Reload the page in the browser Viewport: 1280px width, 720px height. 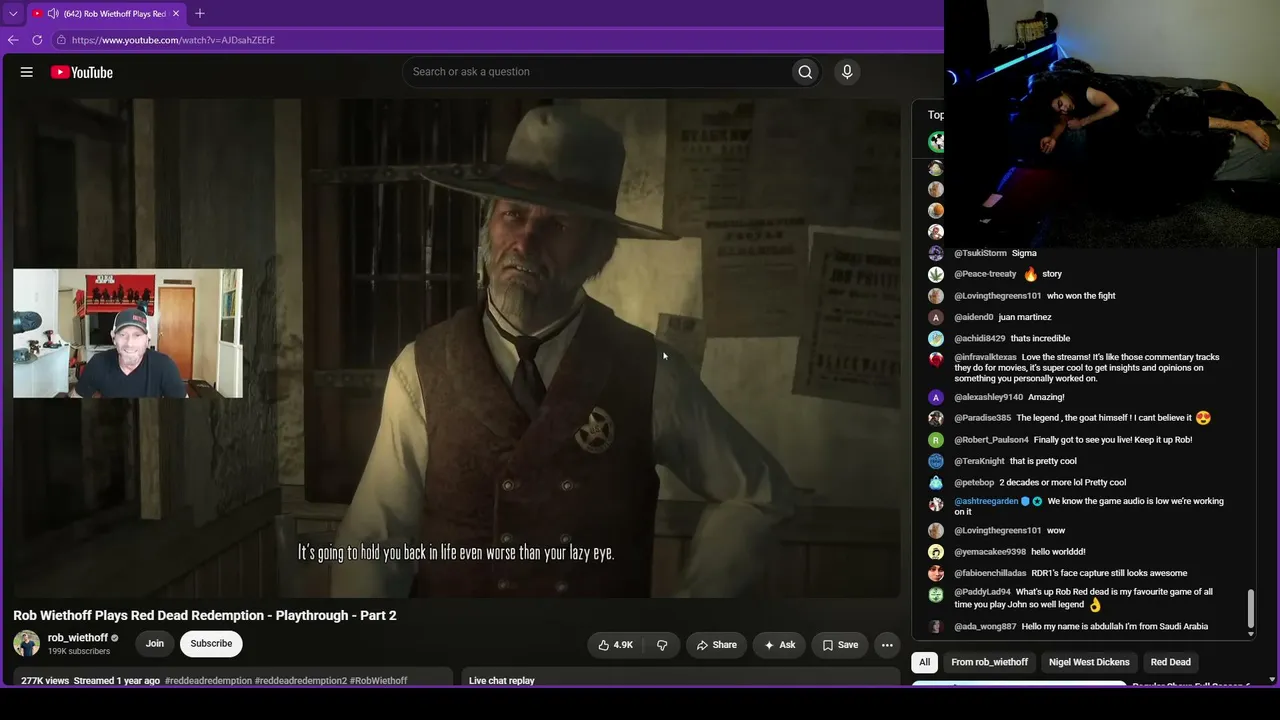tap(37, 40)
